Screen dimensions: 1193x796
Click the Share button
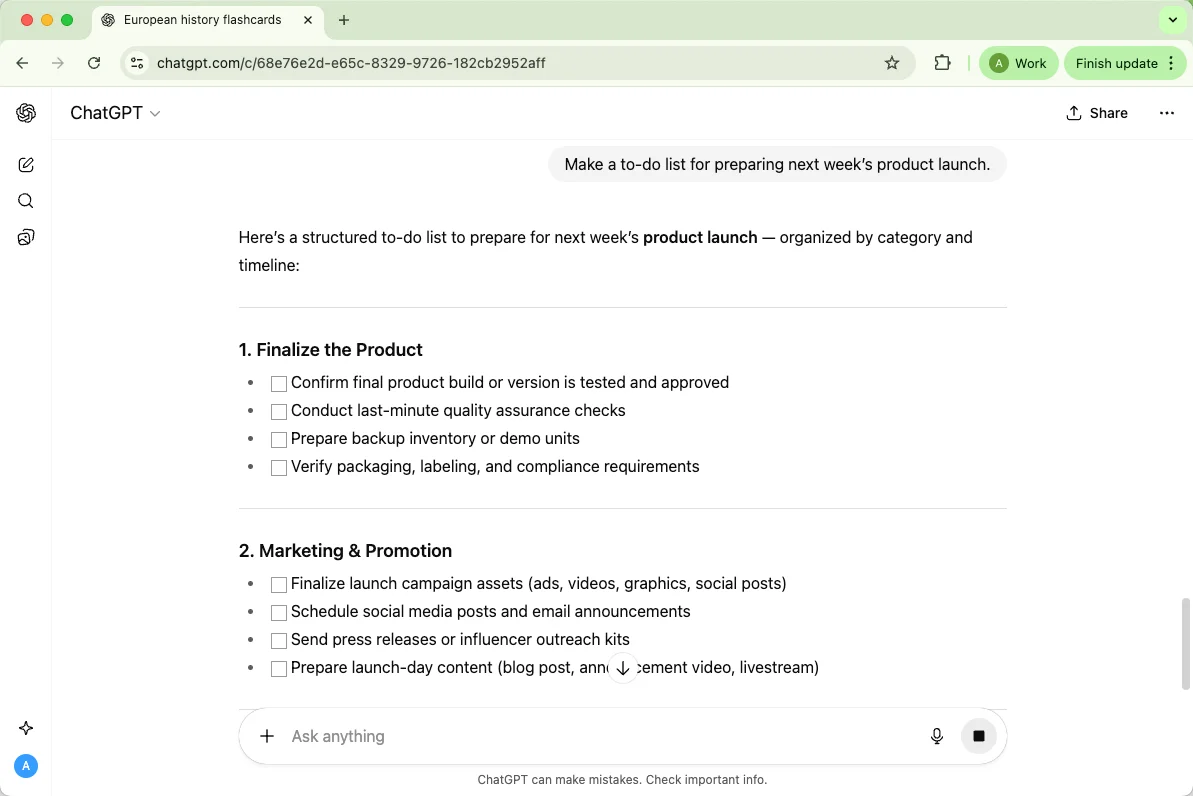coord(1097,113)
